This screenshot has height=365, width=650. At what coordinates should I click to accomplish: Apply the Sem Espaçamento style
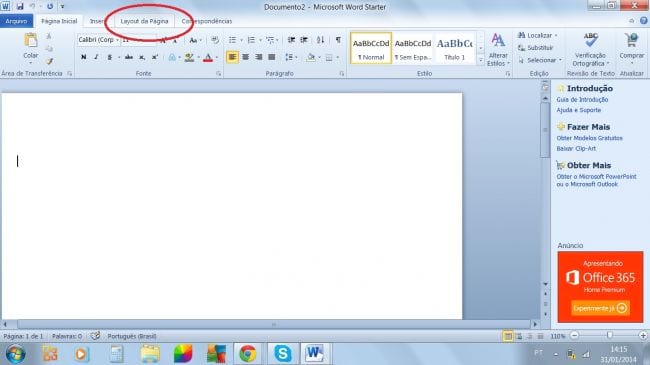coord(413,48)
